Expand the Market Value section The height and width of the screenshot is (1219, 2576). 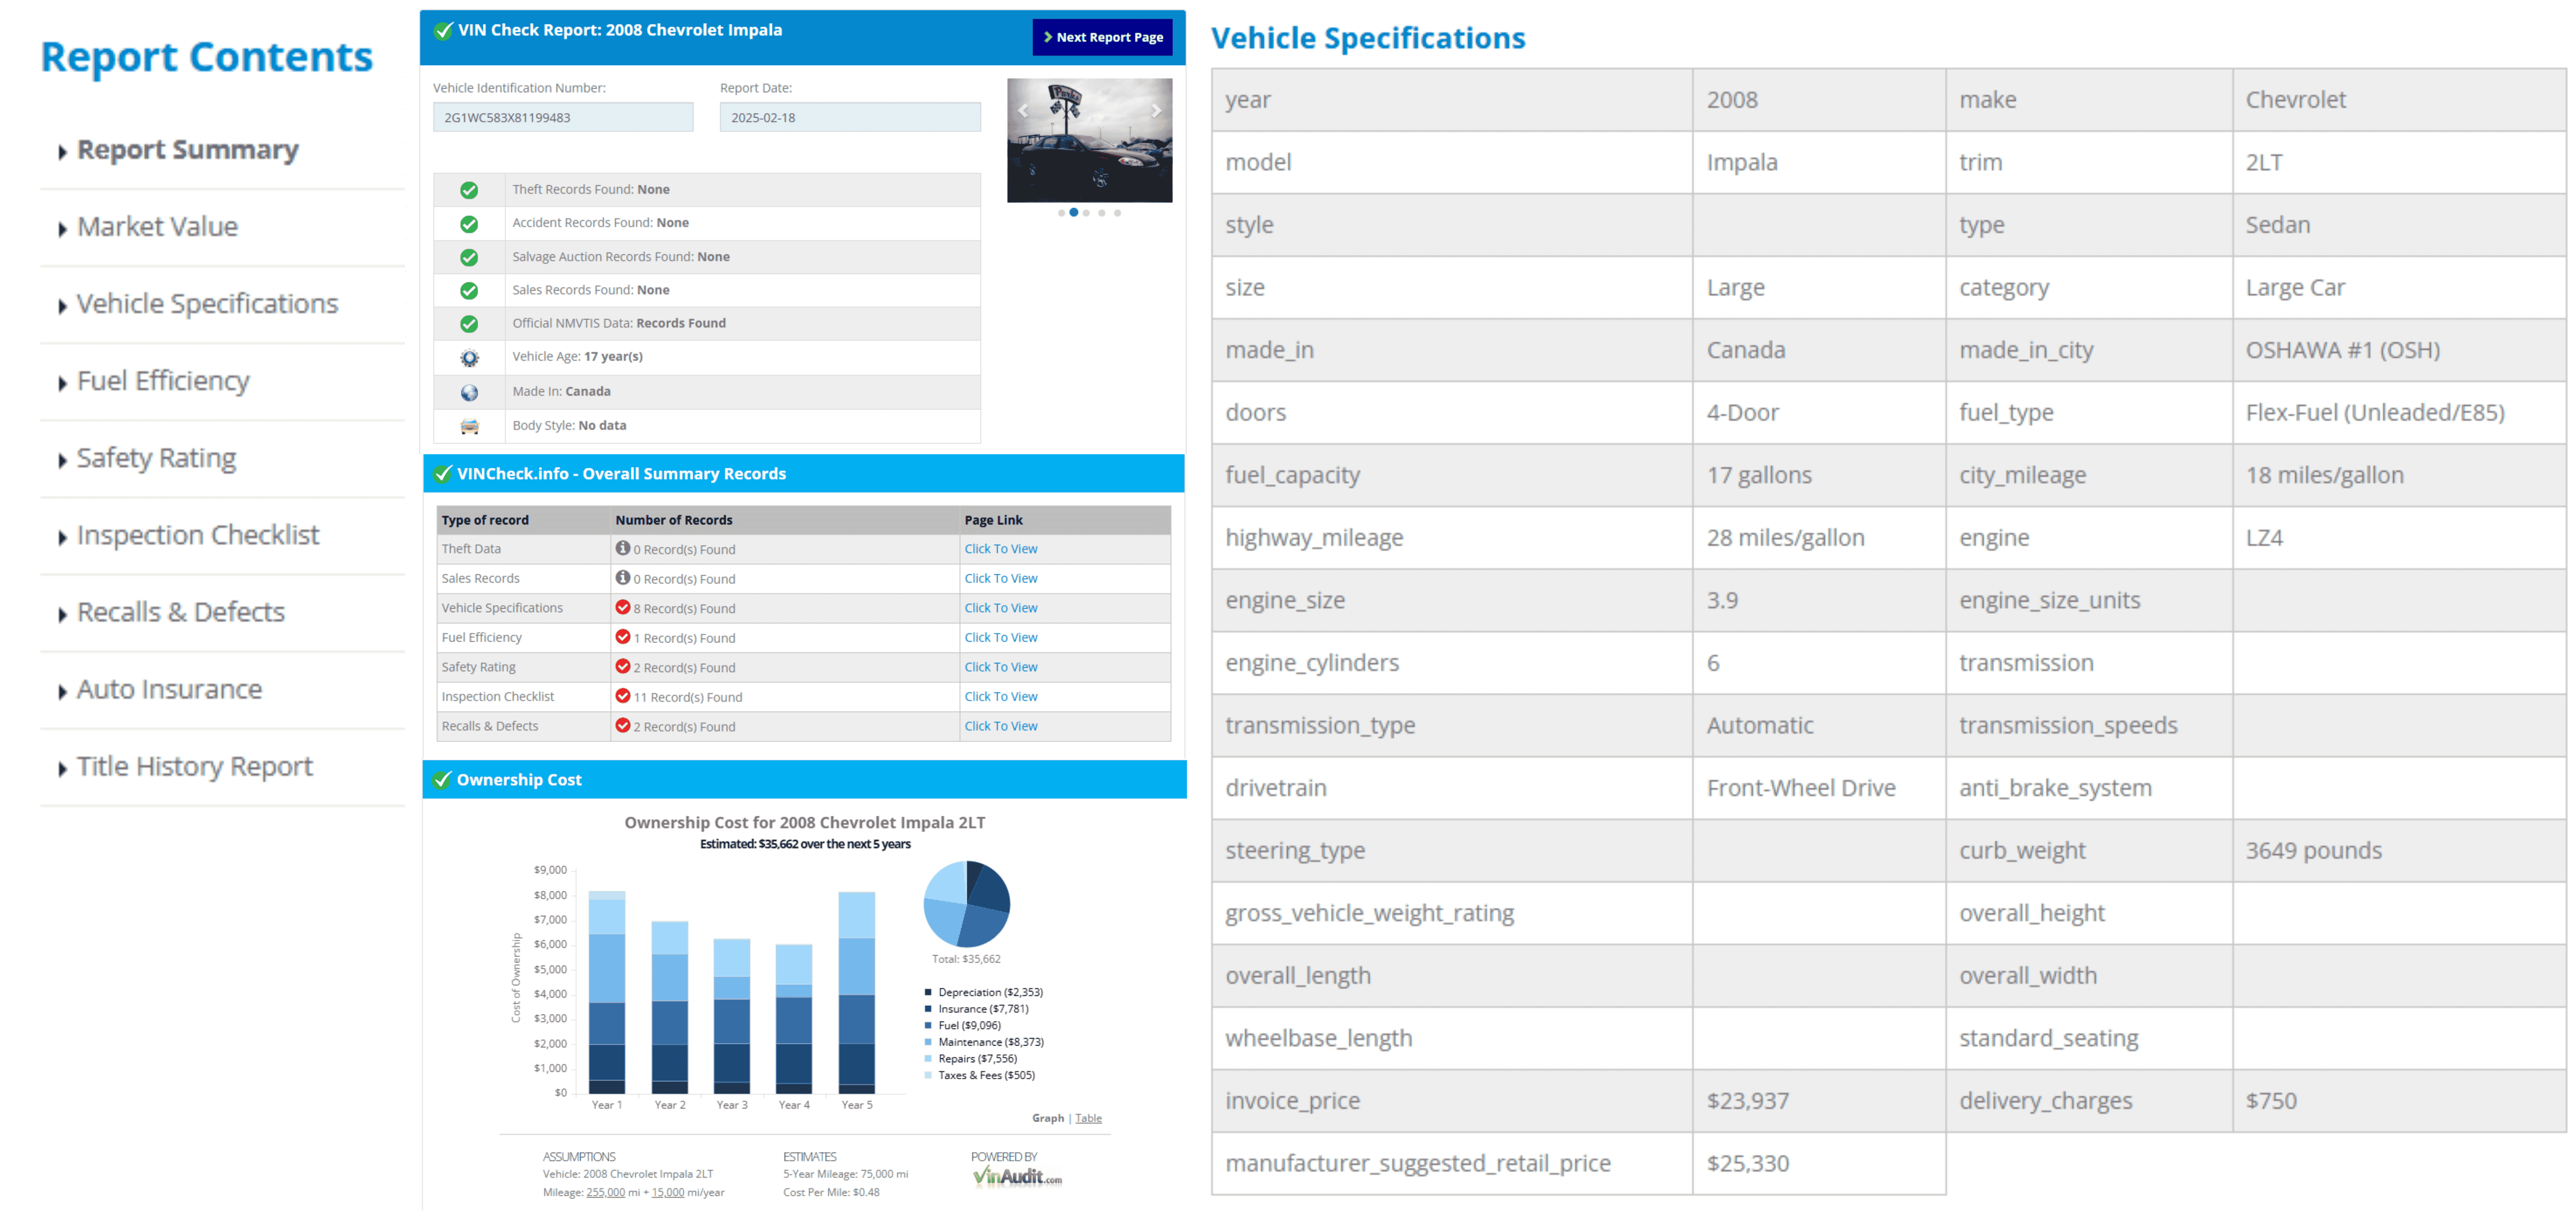coord(157,227)
